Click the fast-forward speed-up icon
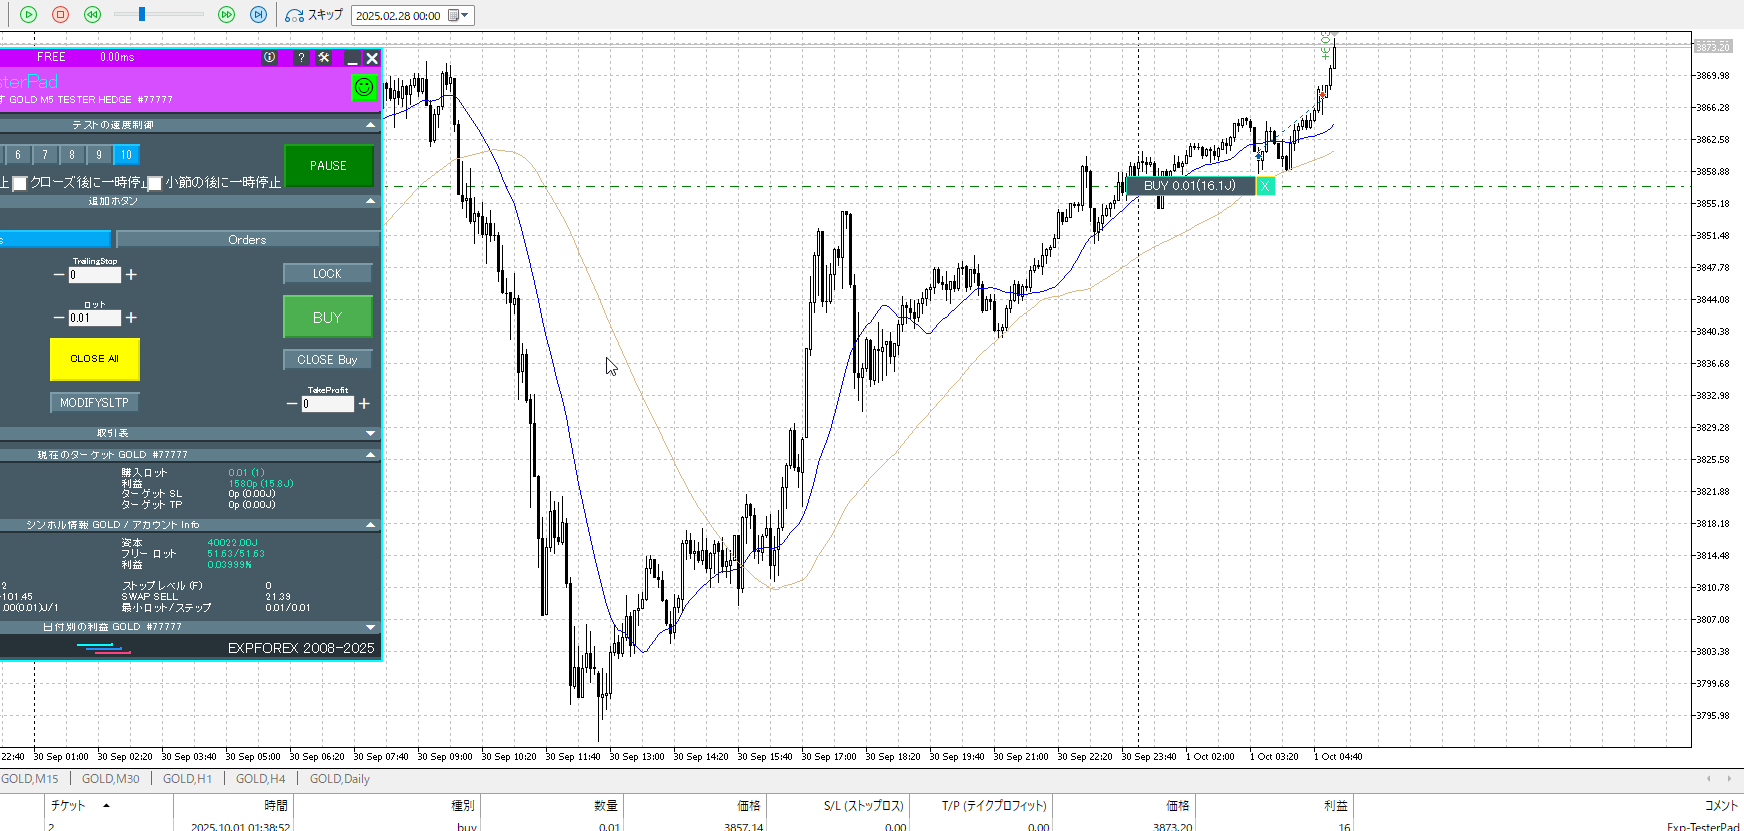The height and width of the screenshot is (831, 1744). [226, 15]
